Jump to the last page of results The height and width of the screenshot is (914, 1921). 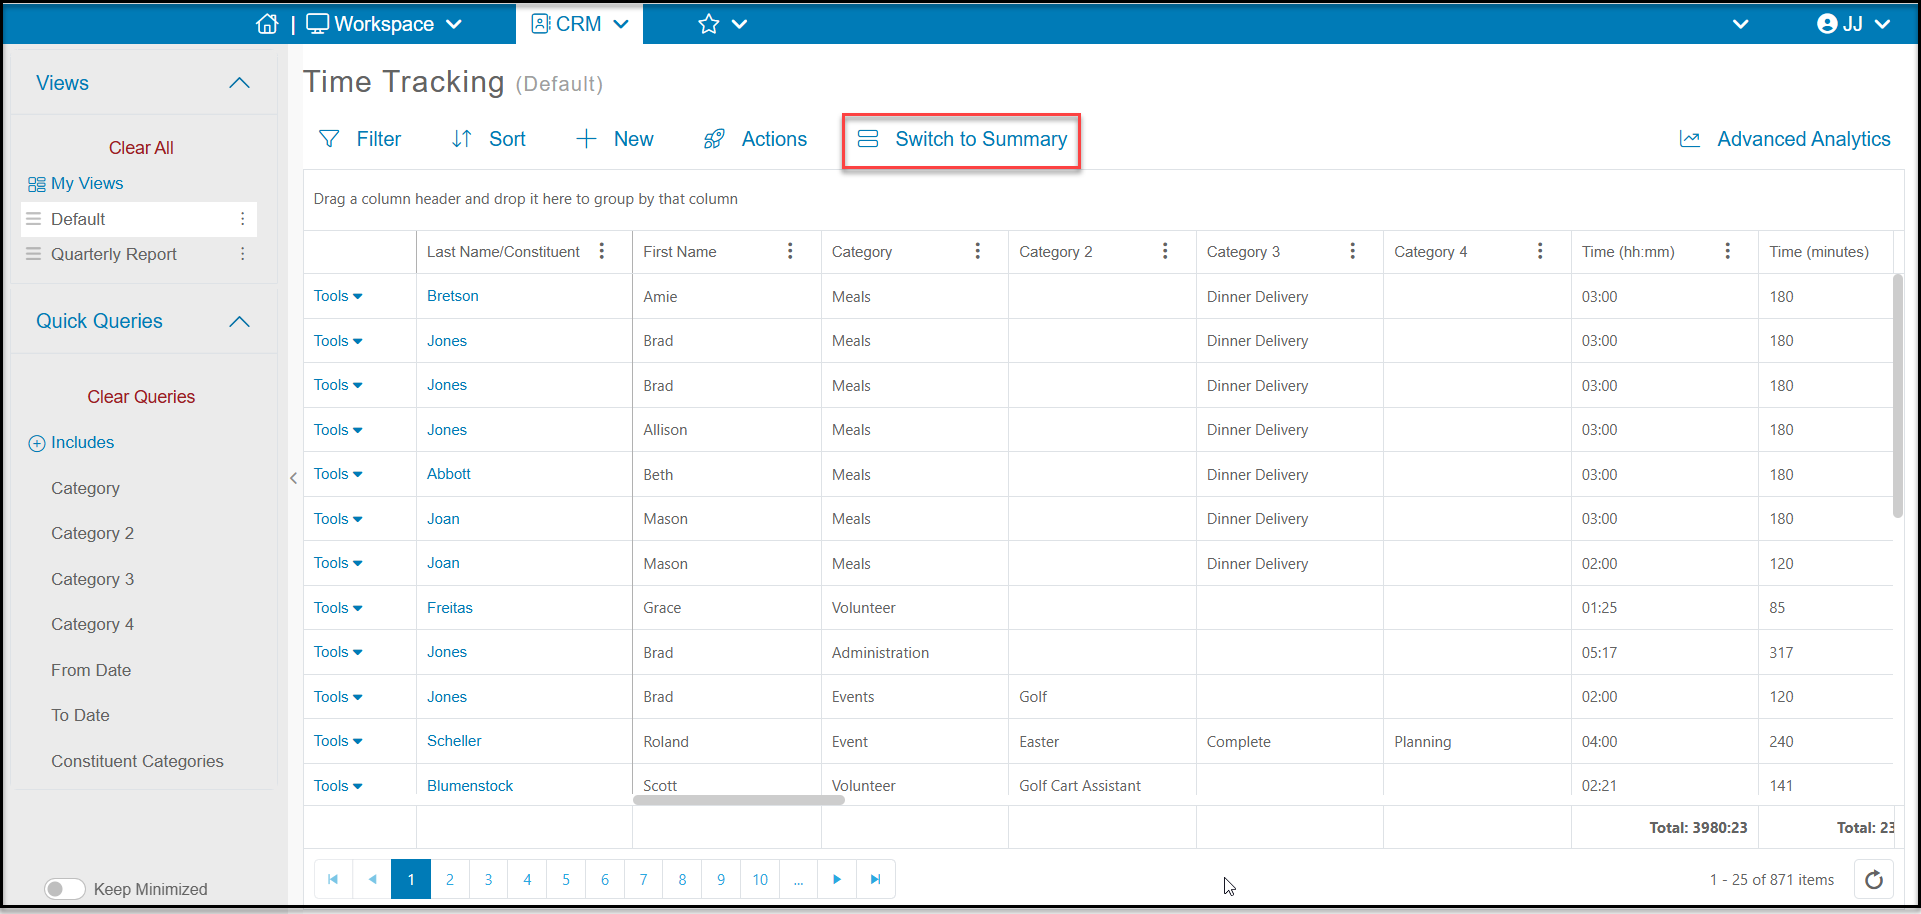875,879
